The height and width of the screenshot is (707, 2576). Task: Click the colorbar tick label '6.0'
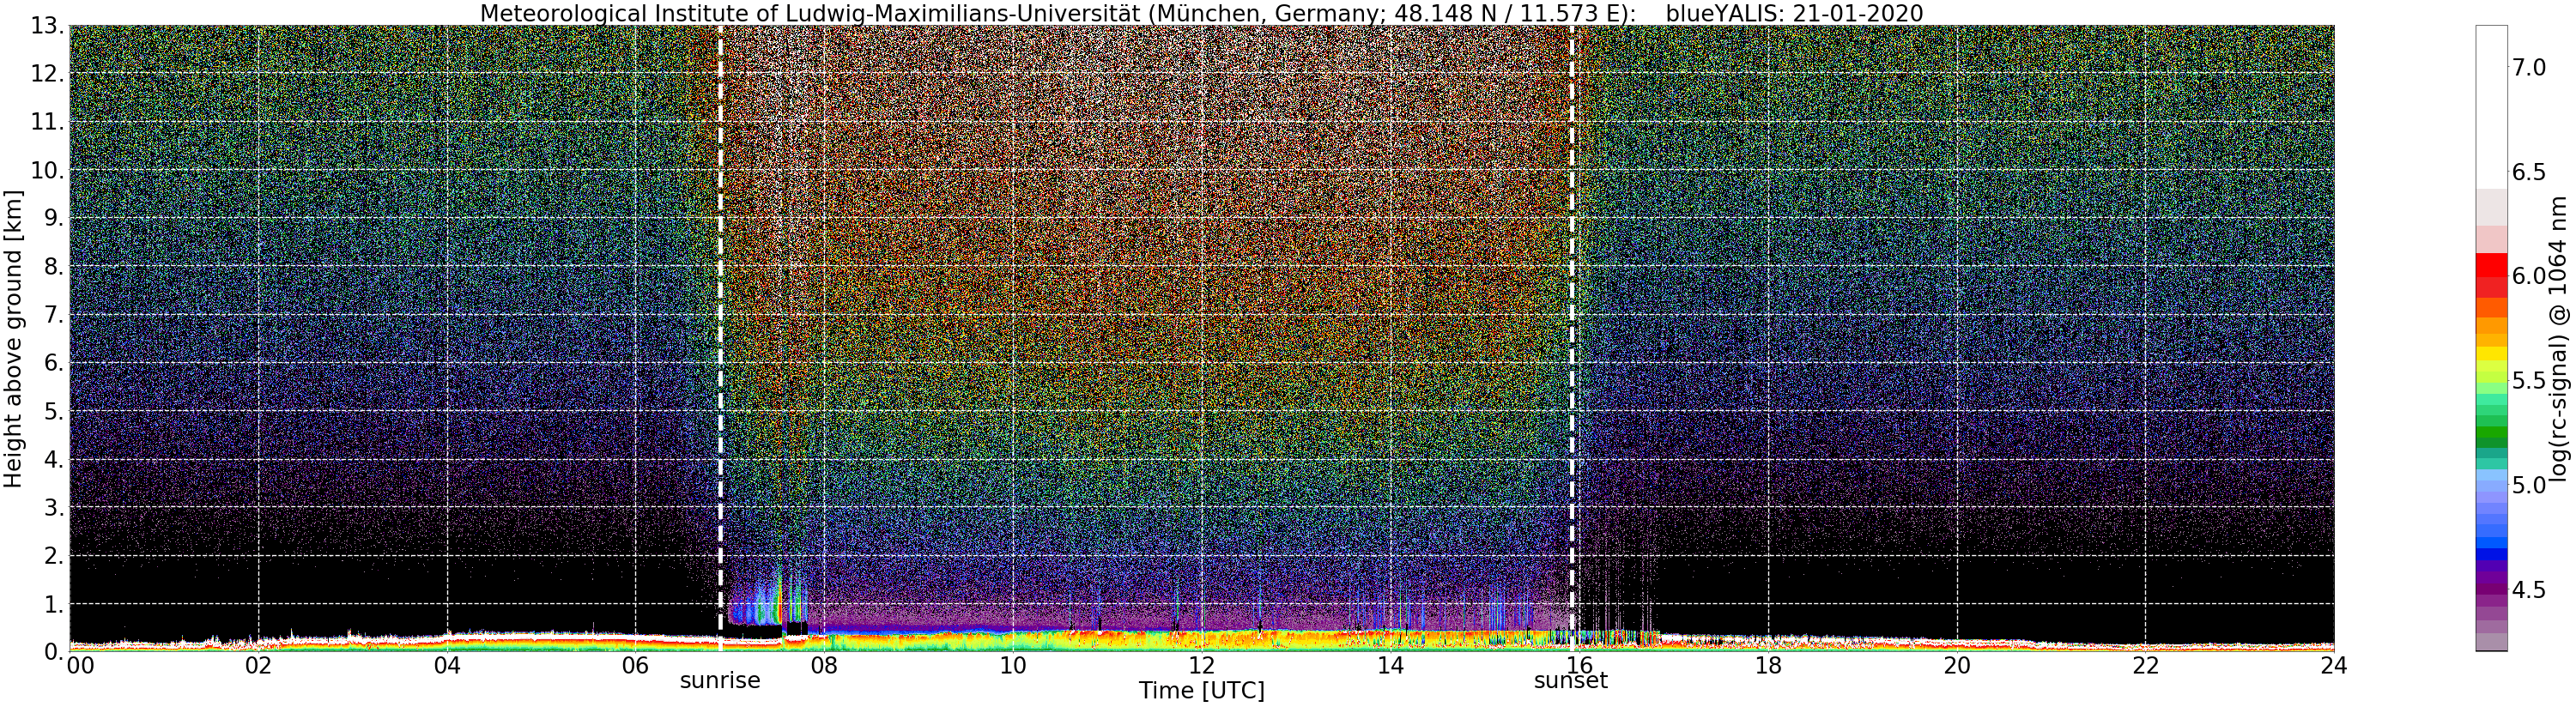click(x=2529, y=276)
